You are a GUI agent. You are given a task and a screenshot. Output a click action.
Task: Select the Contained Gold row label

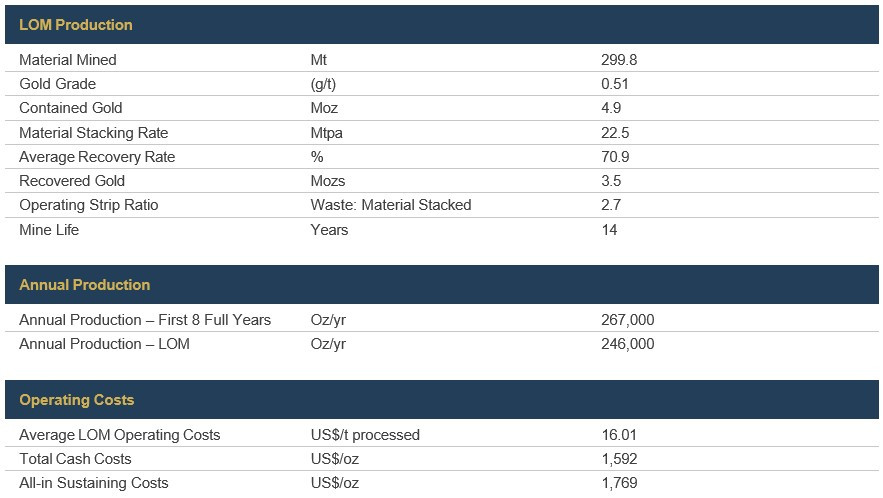71,108
